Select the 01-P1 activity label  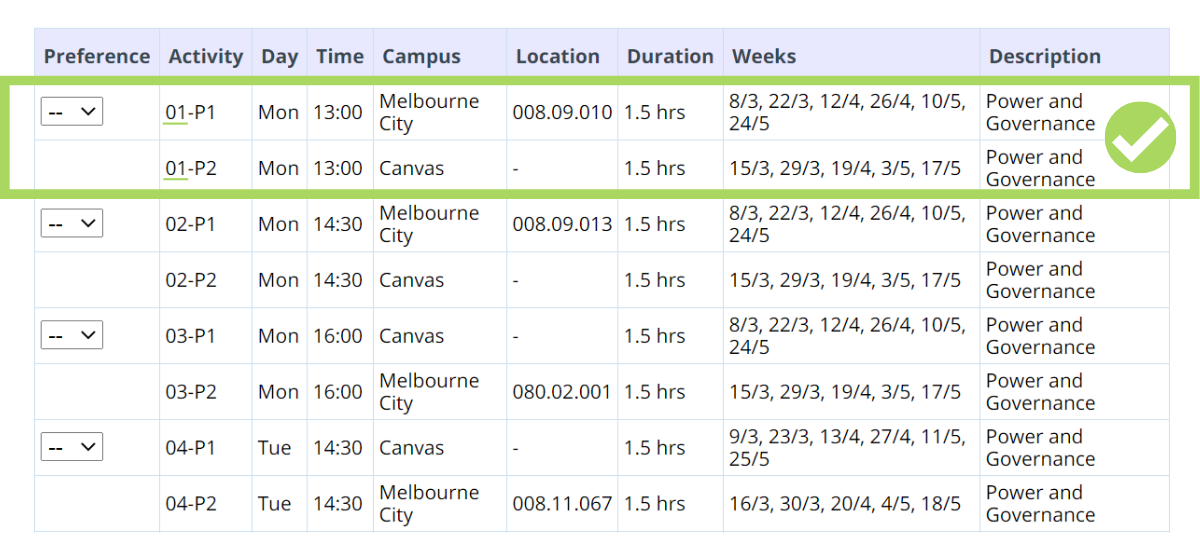click(190, 113)
